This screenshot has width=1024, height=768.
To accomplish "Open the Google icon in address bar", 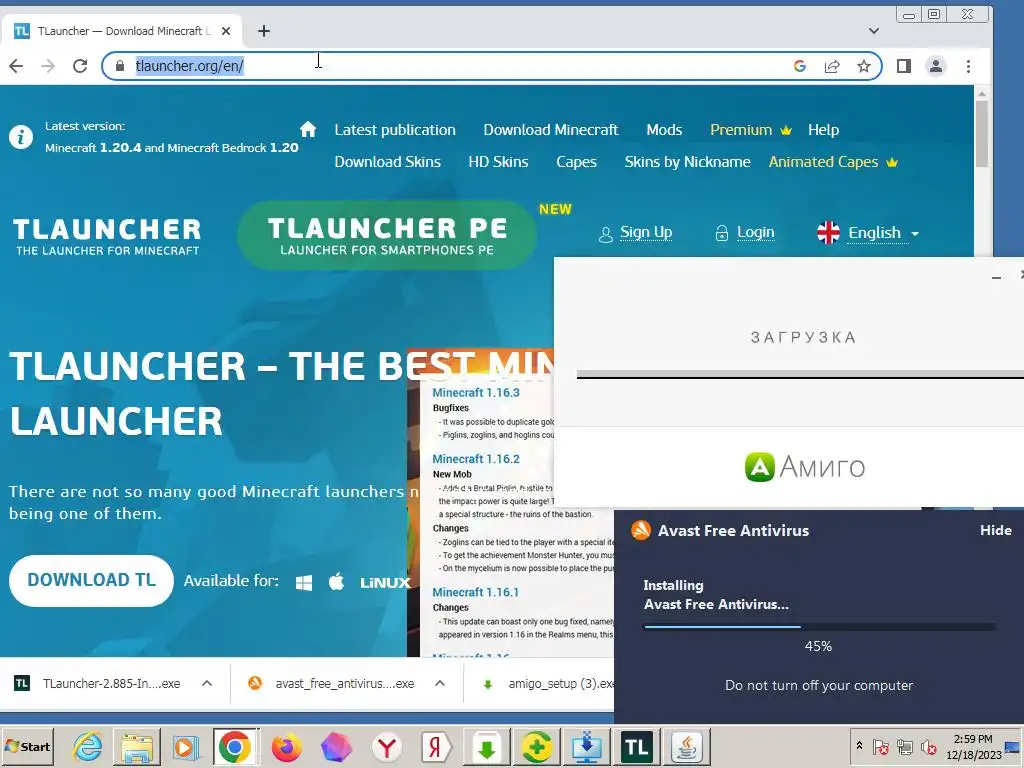I will point(799,66).
